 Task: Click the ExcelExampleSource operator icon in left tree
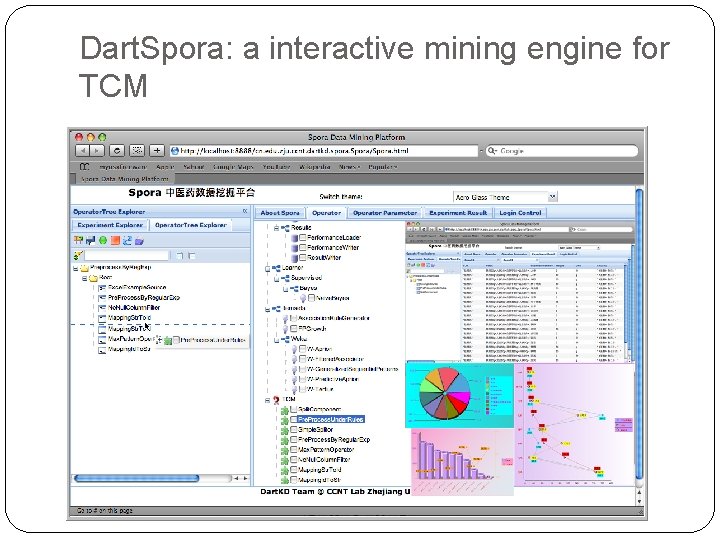(x=102, y=287)
